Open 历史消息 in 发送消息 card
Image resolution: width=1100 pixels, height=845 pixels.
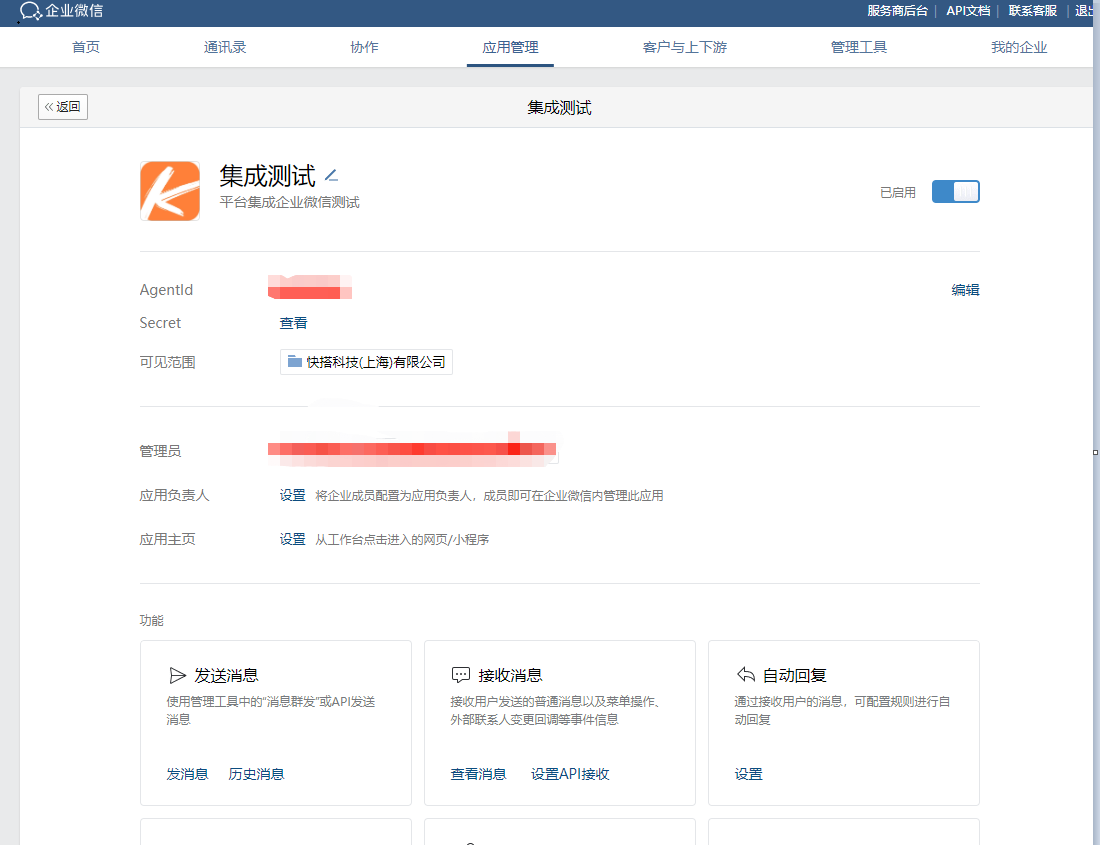click(x=256, y=774)
